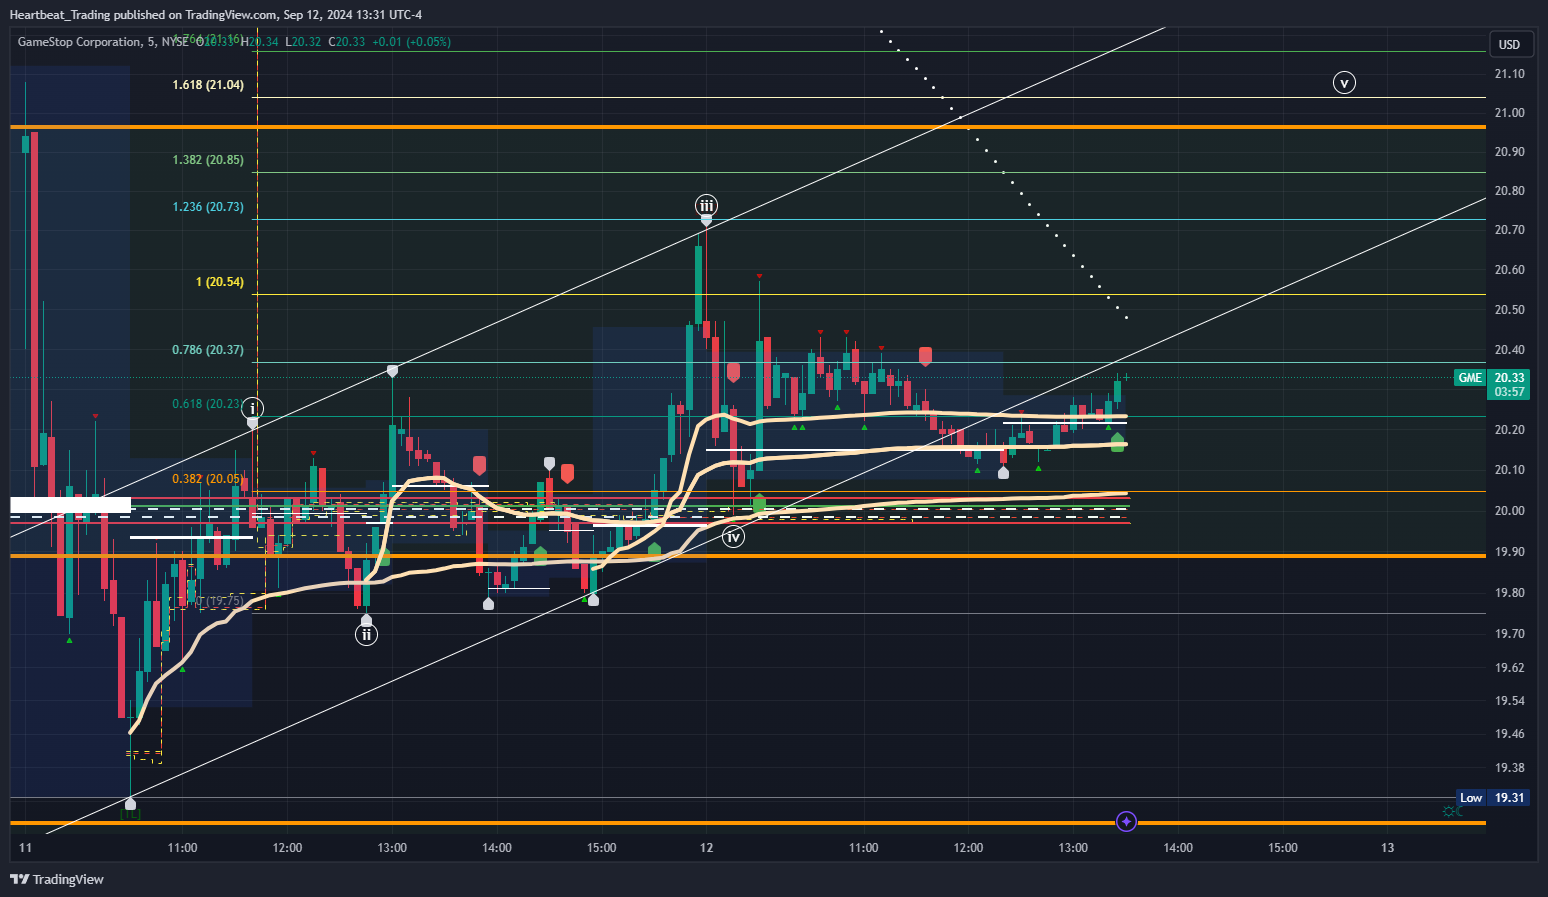Select the 0.786 (20.37) Fibonacci label
Image resolution: width=1548 pixels, height=897 pixels.
[208, 350]
